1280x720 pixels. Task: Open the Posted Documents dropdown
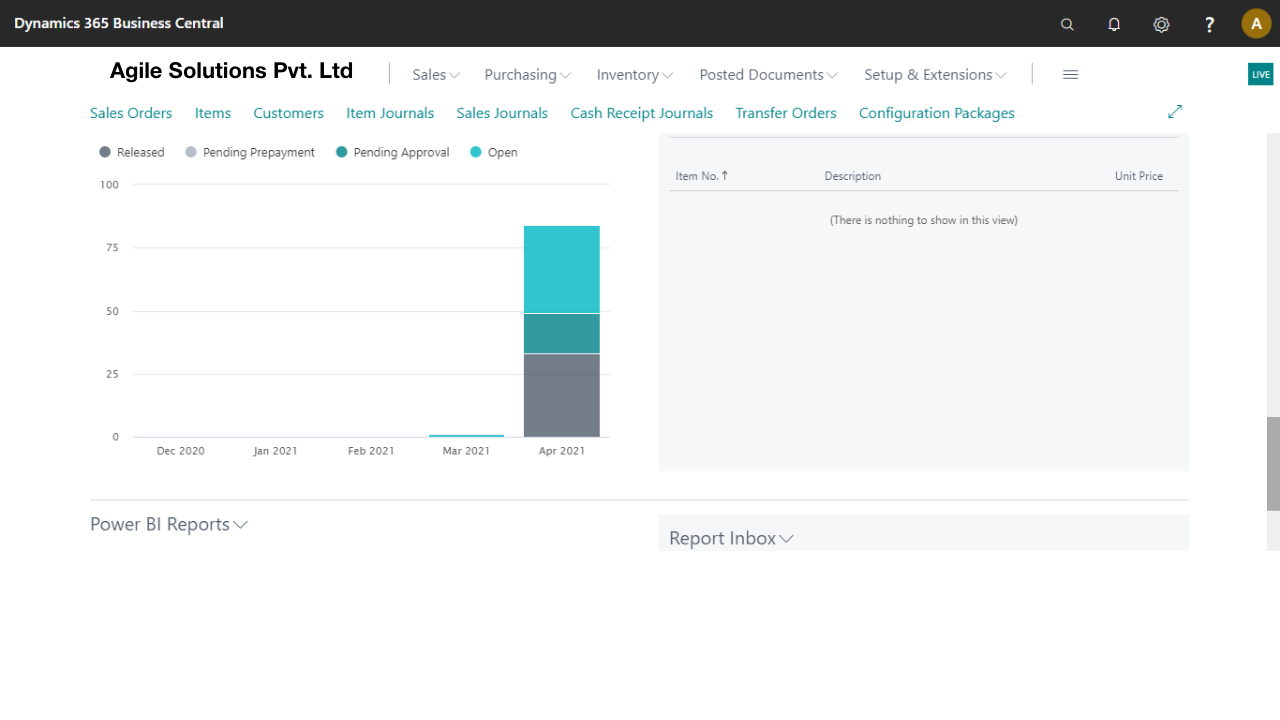(769, 75)
